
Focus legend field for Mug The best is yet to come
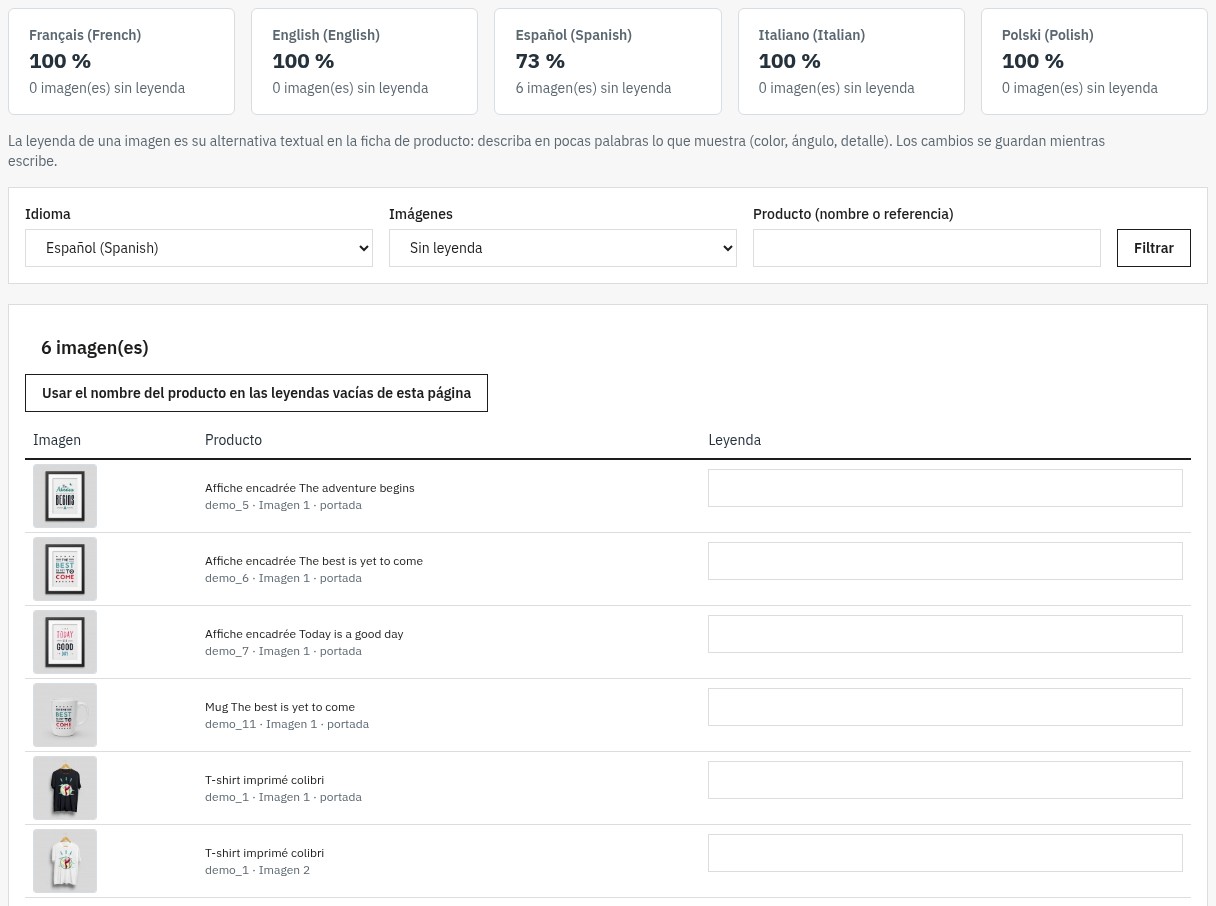click(x=945, y=707)
